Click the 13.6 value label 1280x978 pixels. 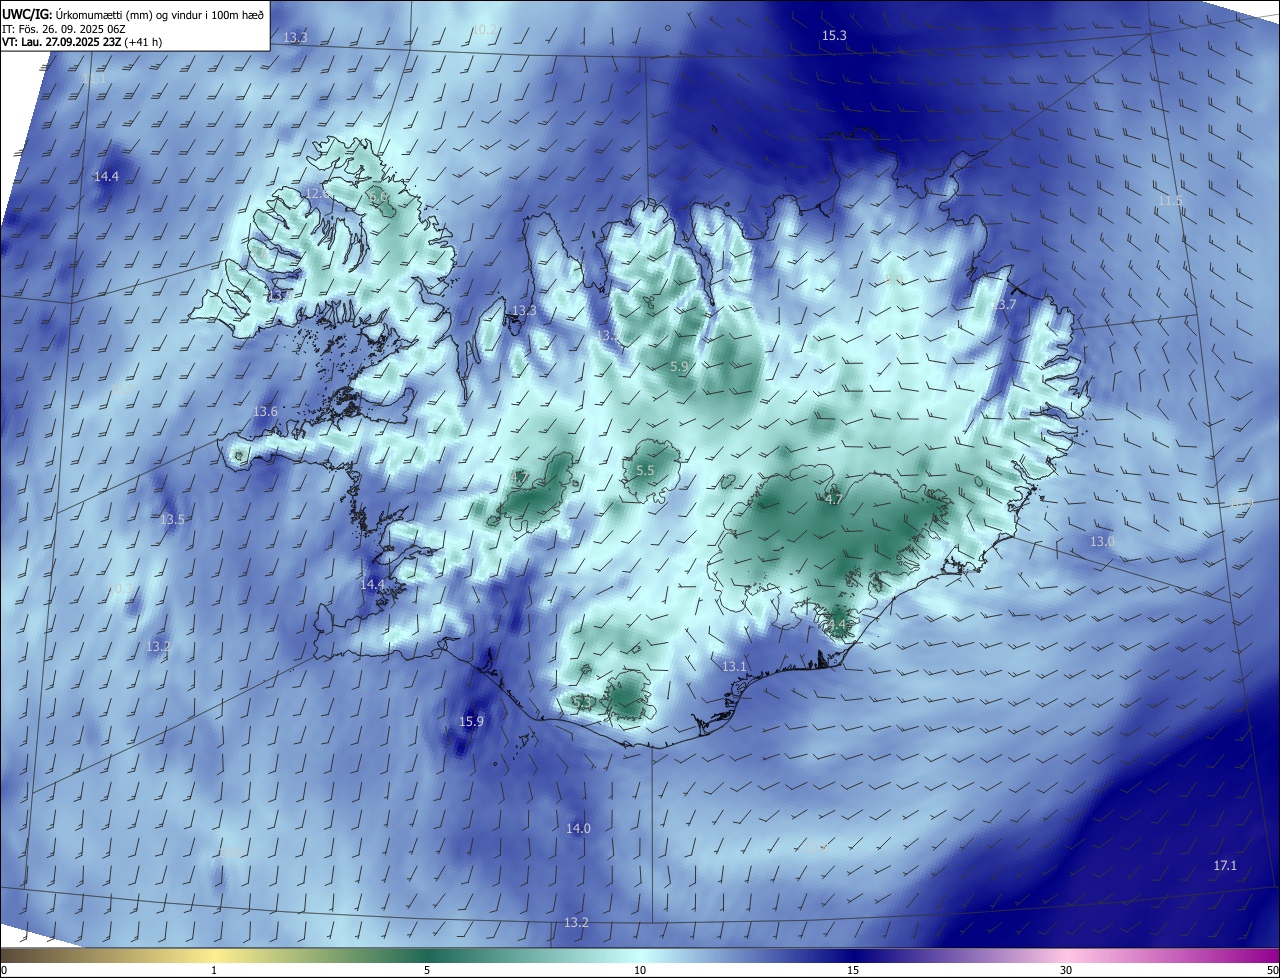tap(265, 412)
